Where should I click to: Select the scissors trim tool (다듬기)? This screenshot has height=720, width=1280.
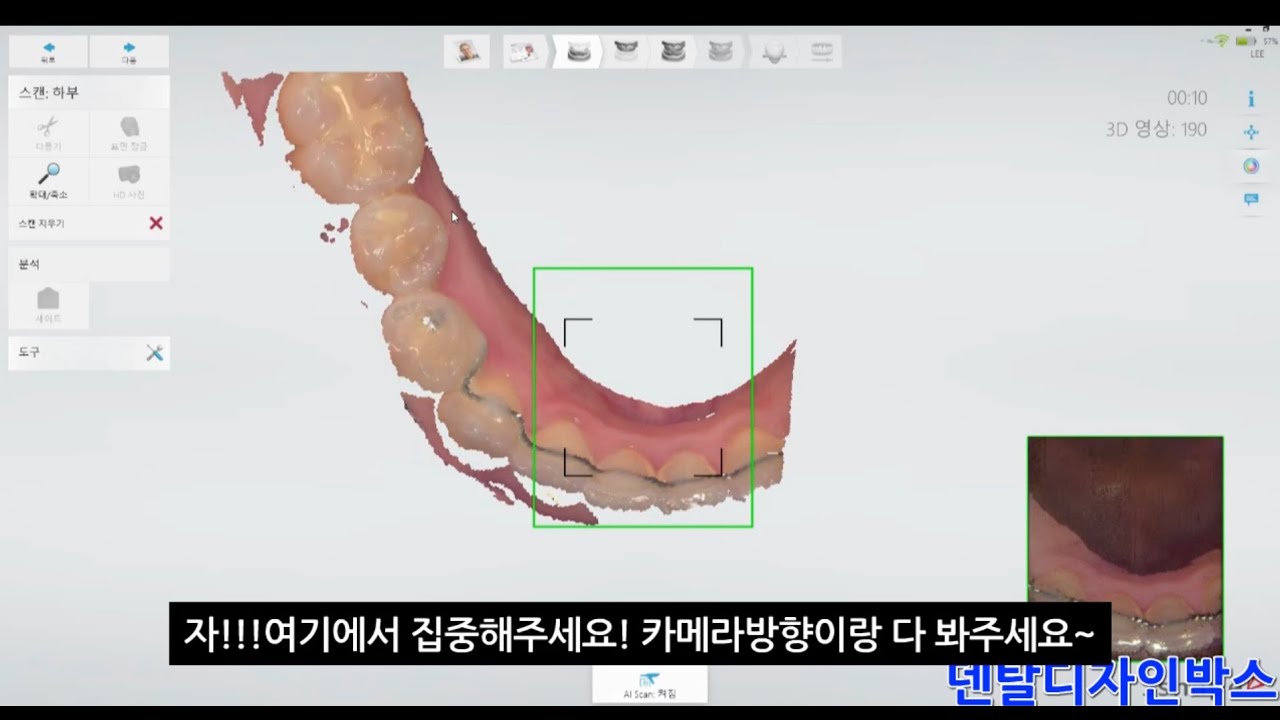[x=48, y=134]
